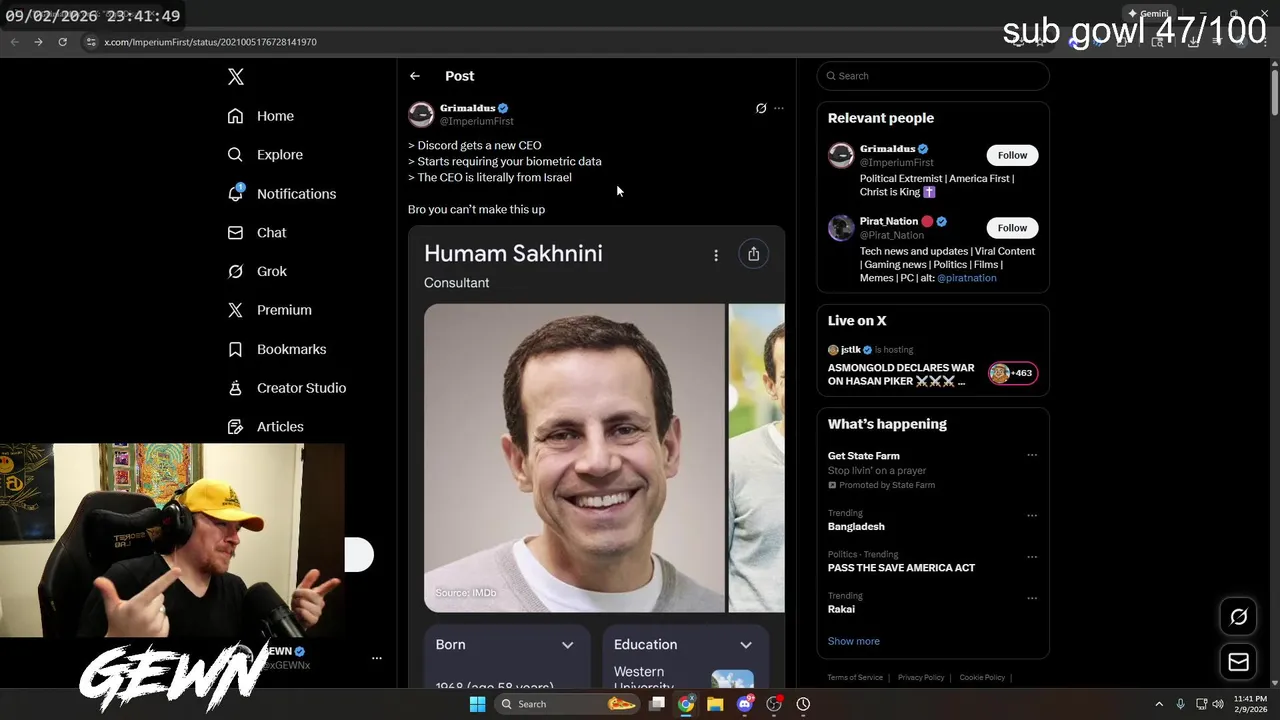Click the Windows taskbar Search box
This screenshot has height=720, width=1280.
(567, 704)
